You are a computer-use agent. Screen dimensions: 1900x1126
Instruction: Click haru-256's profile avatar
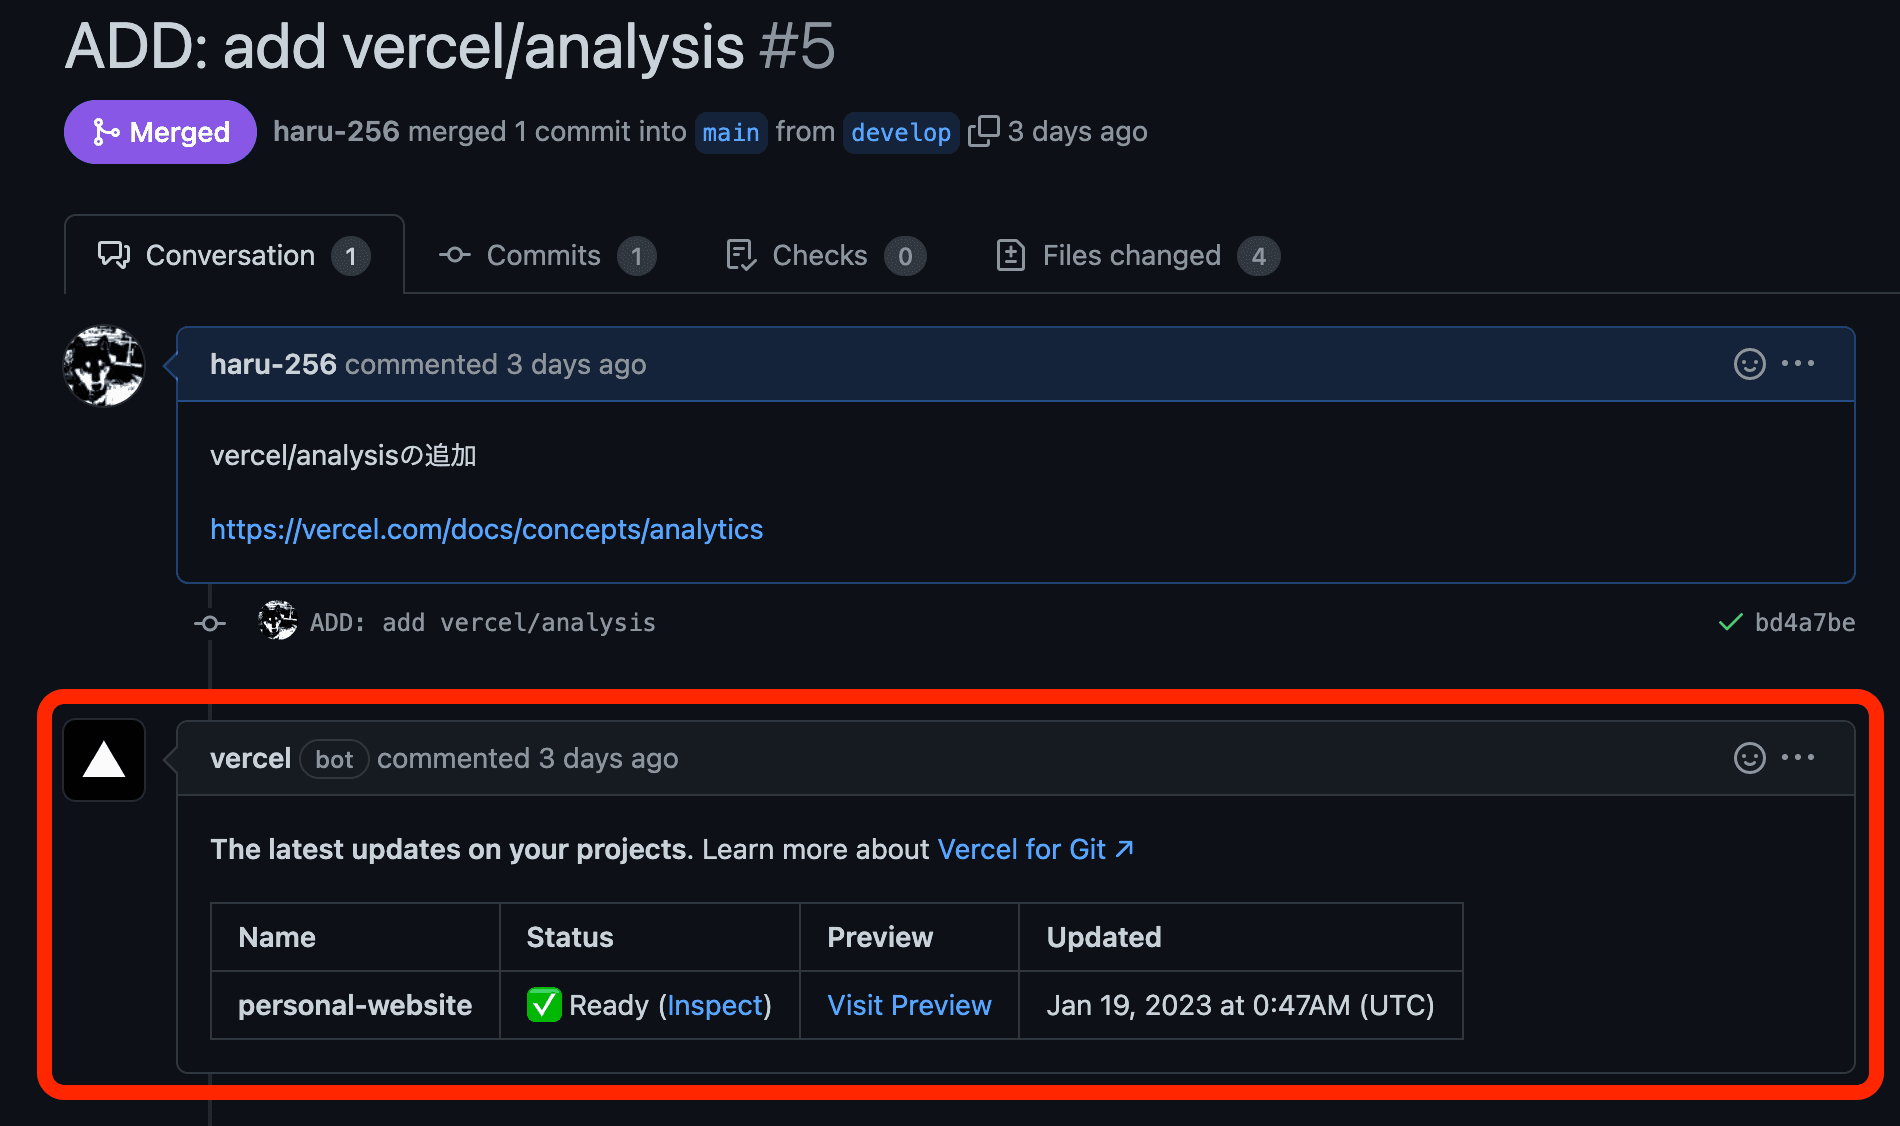pyautogui.click(x=104, y=366)
